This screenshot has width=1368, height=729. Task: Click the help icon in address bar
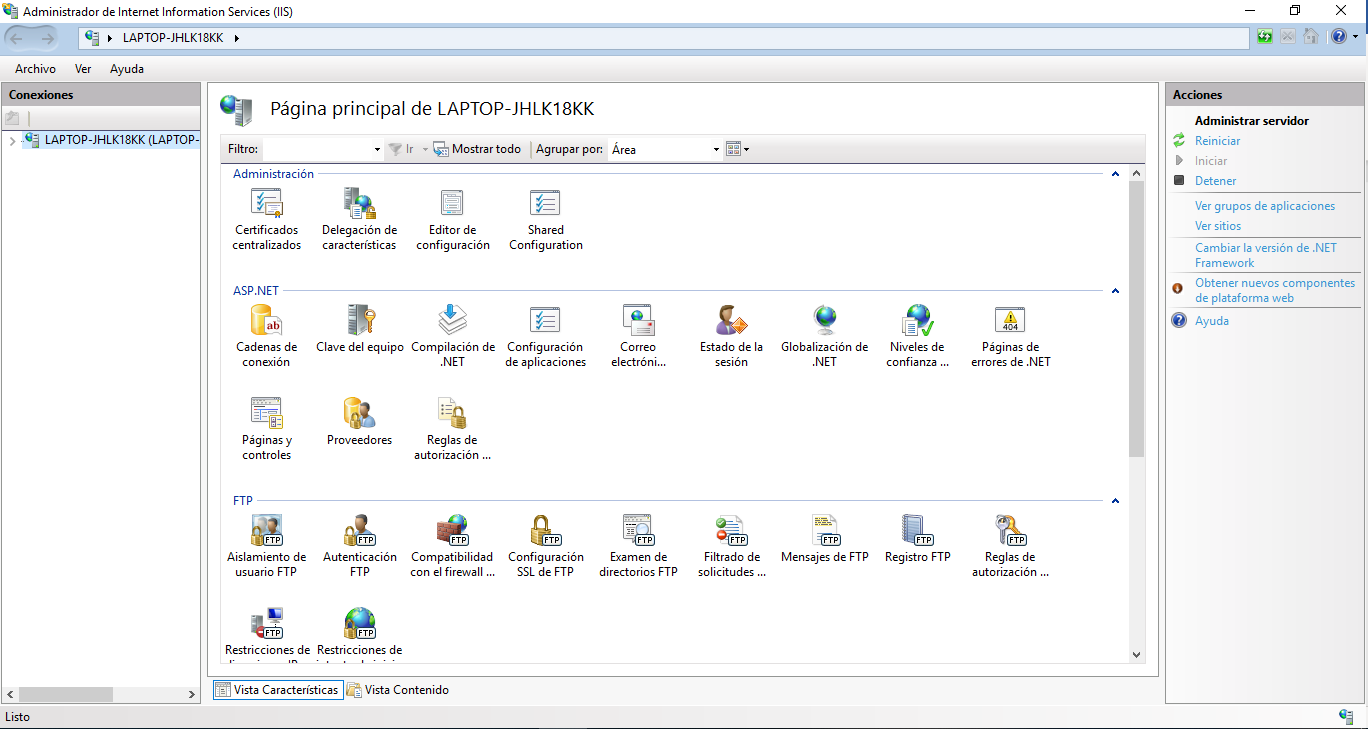click(x=1338, y=37)
